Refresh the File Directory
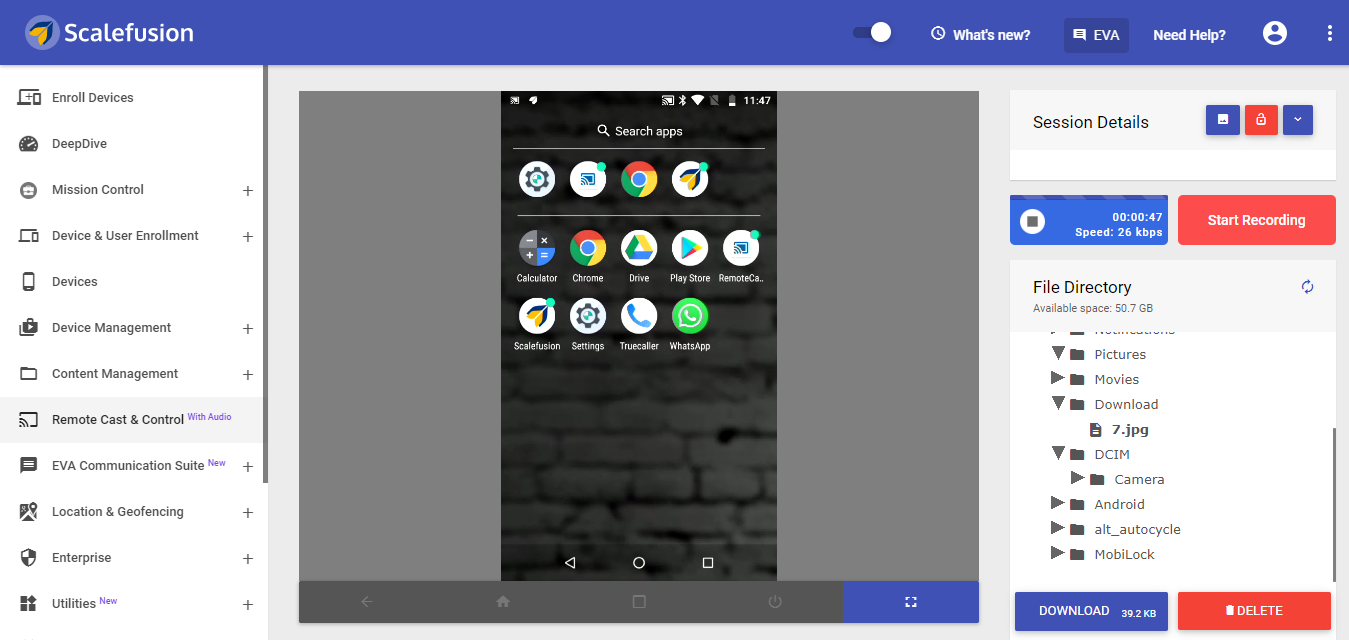 1307,287
